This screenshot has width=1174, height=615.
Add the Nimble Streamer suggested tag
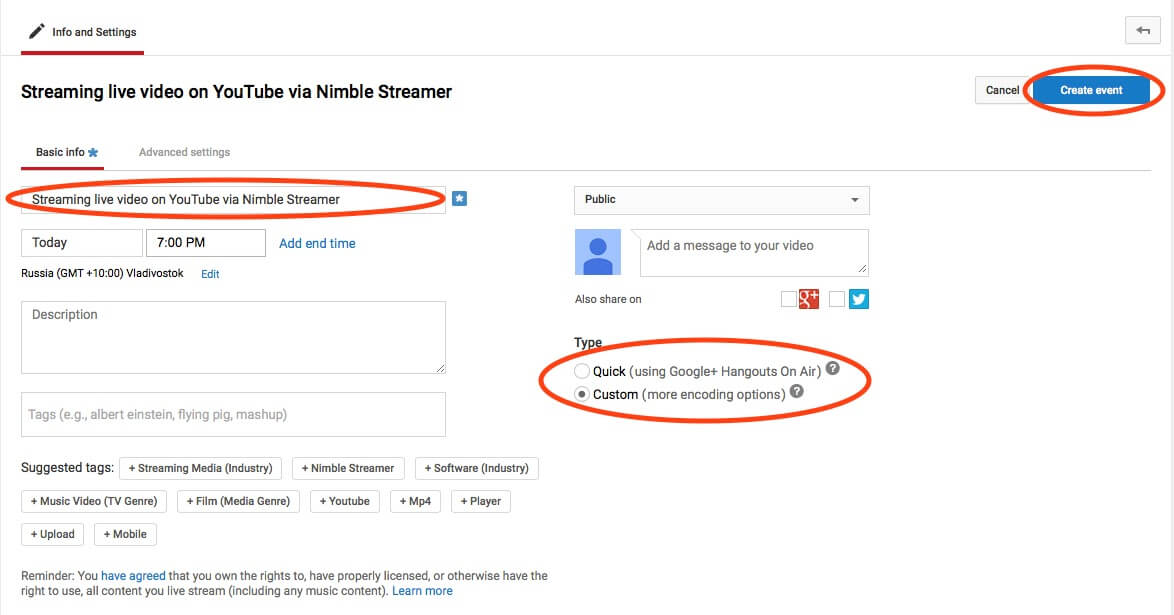(348, 468)
